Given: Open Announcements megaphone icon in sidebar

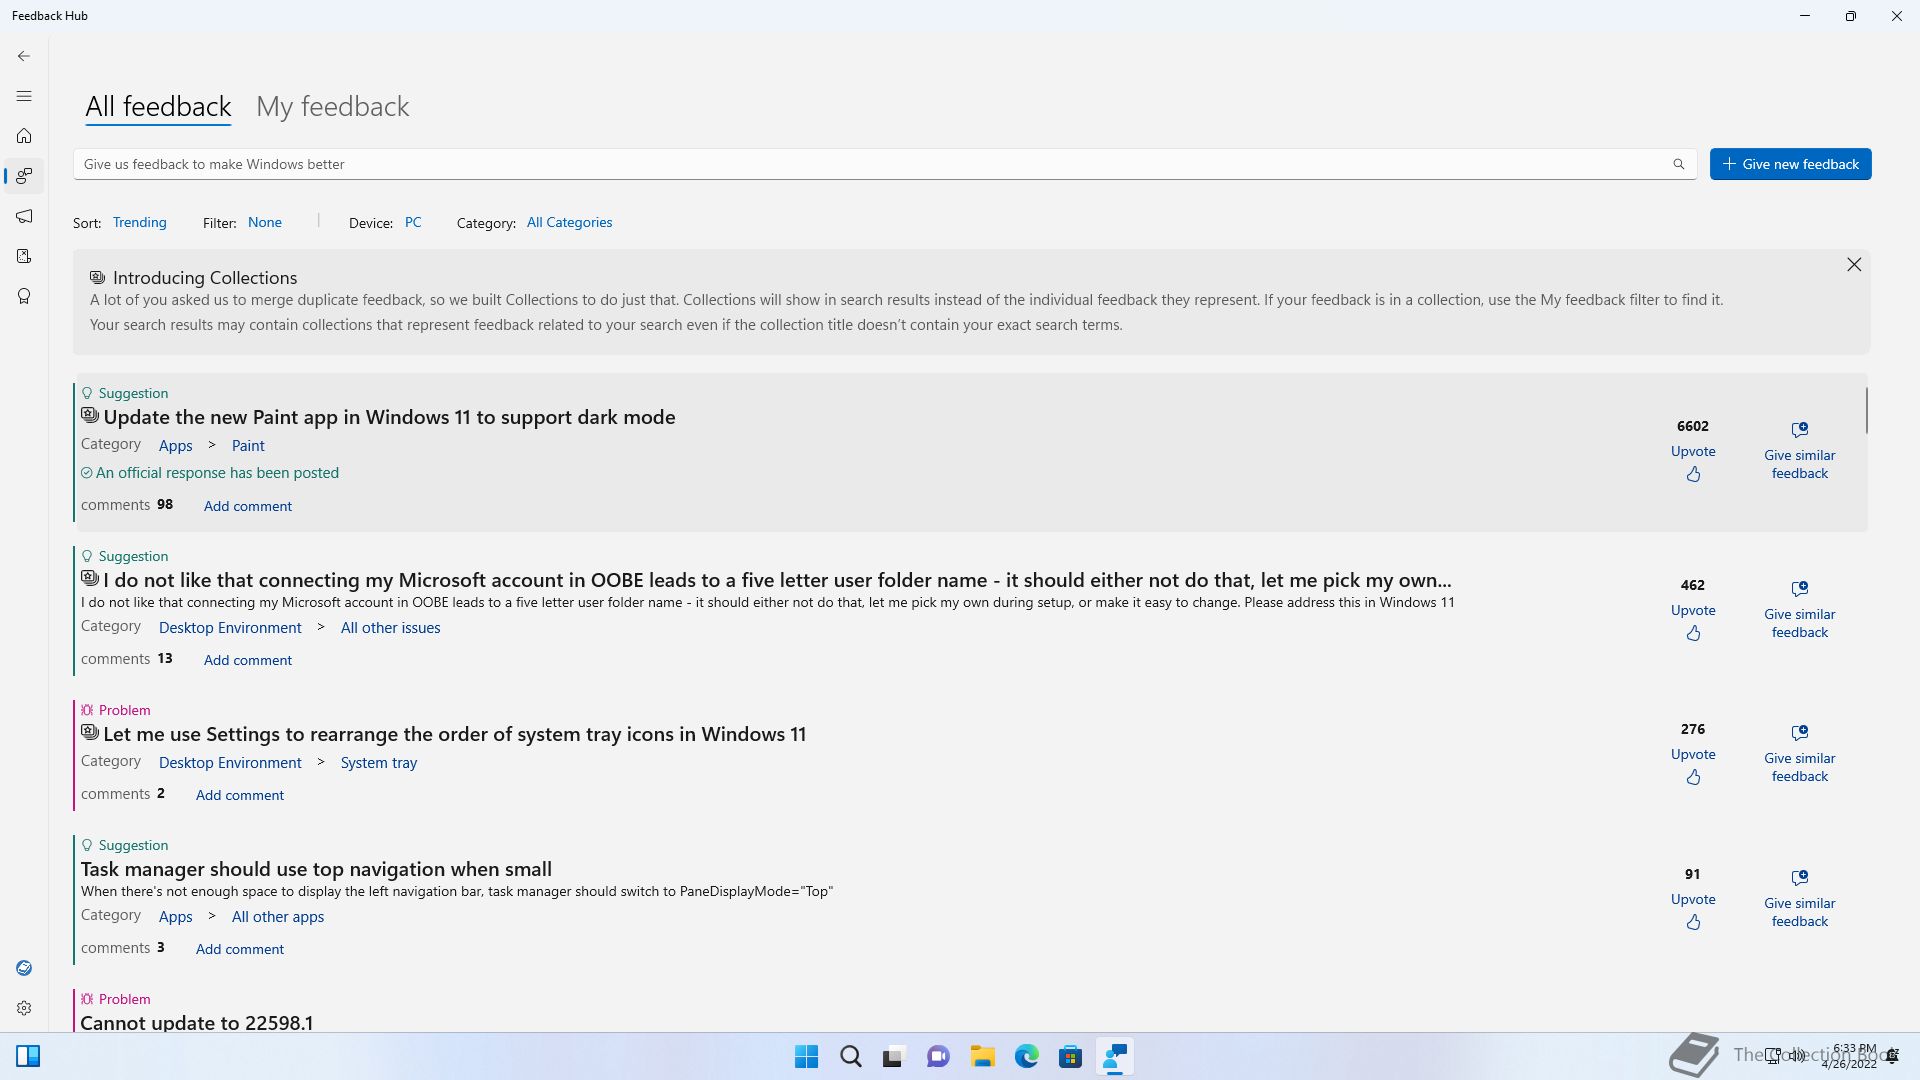Looking at the screenshot, I should click(24, 216).
